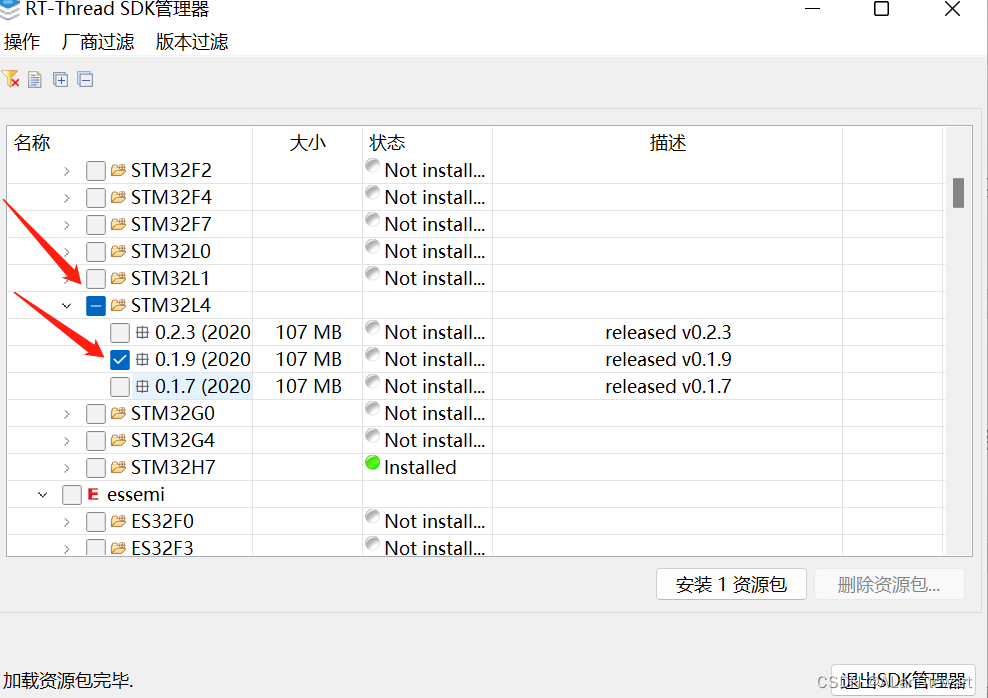
Task: Select the released v0.2.3 description cell
Action: (x=668, y=332)
